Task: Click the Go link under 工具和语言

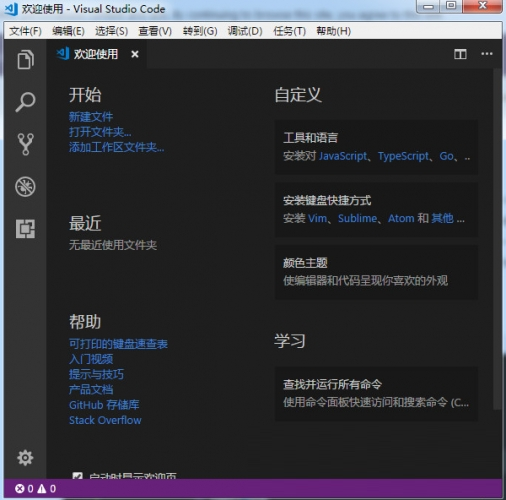Action: coord(446,156)
